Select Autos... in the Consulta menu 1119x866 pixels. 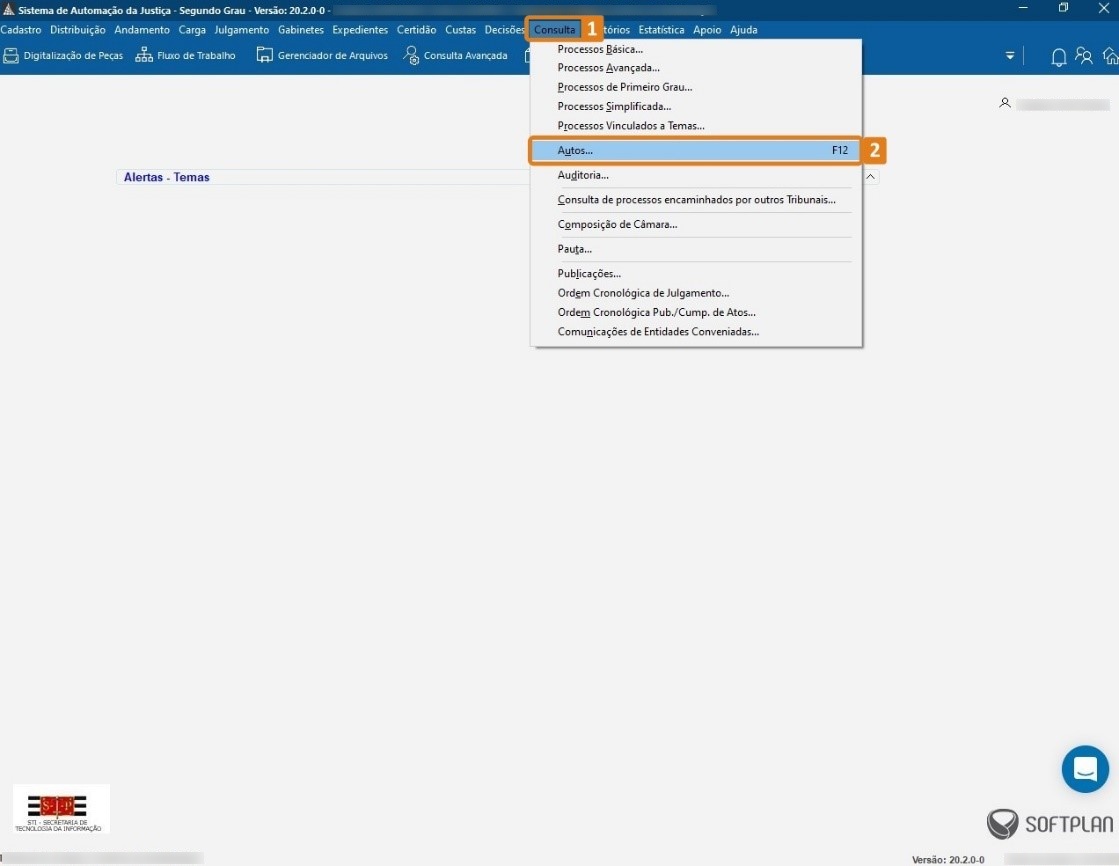click(575, 151)
